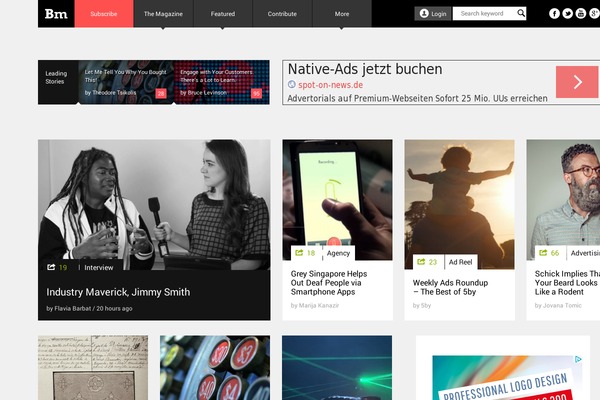The image size is (600, 400).
Task: Open the Facebook social icon
Action: coord(554,14)
